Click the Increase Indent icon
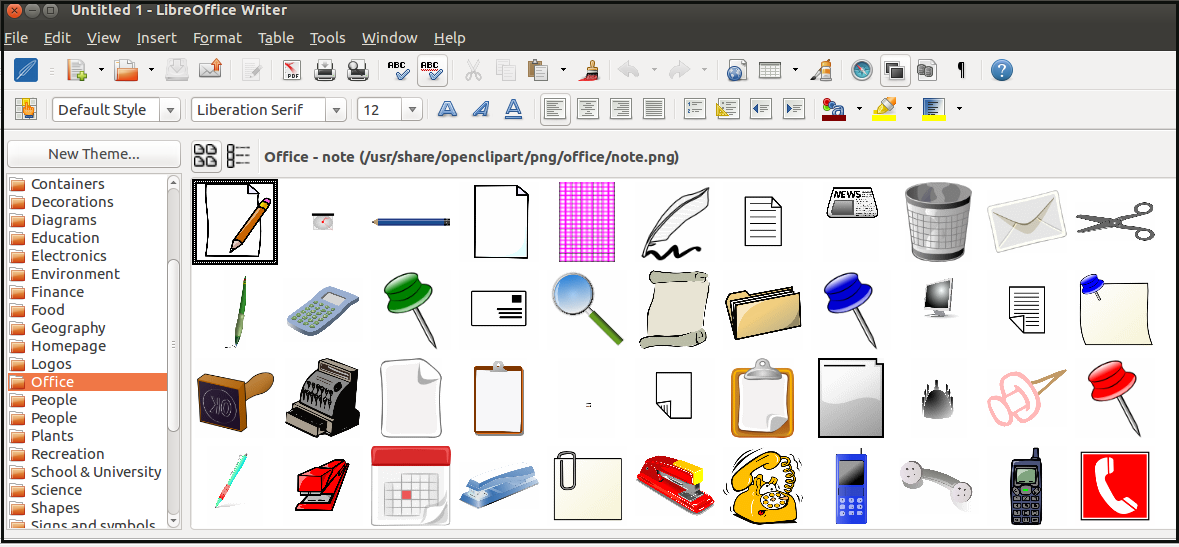 coord(794,109)
